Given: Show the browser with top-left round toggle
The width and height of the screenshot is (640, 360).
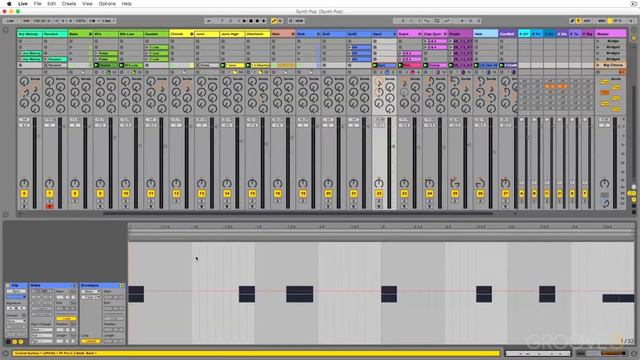Looking at the screenshot, I should [6, 30].
